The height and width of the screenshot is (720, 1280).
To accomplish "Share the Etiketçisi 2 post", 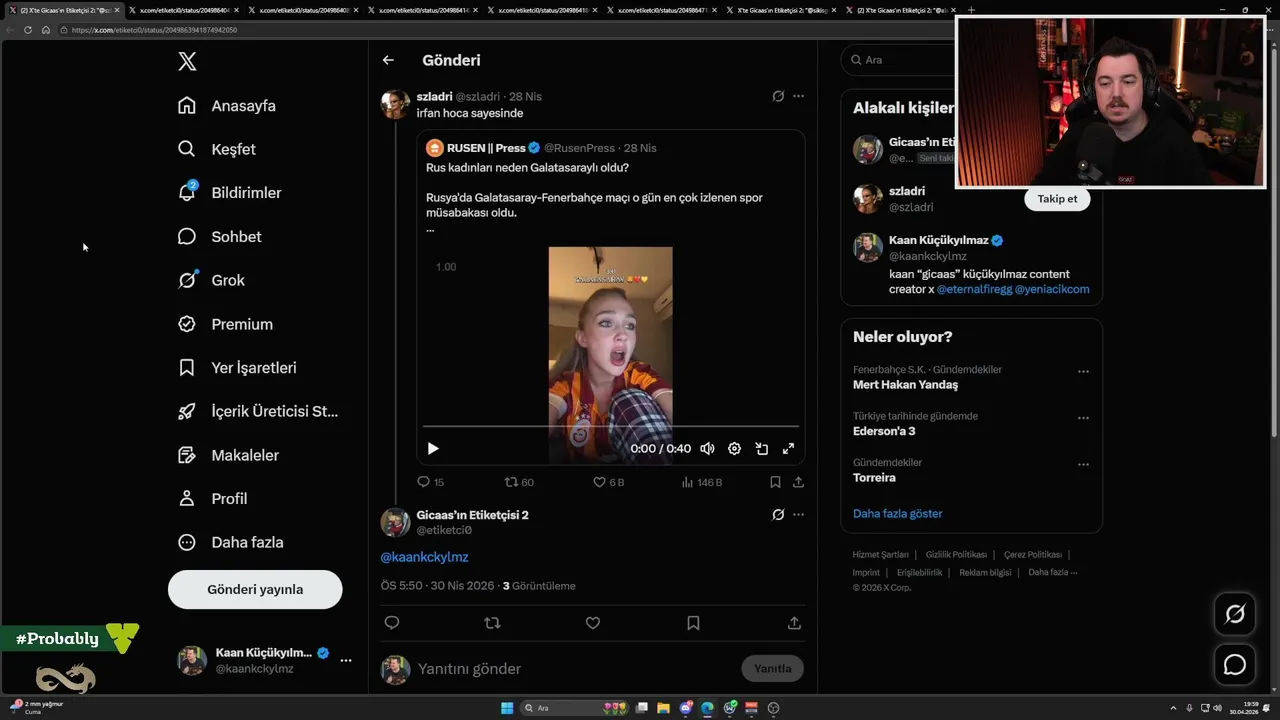I will [794, 623].
